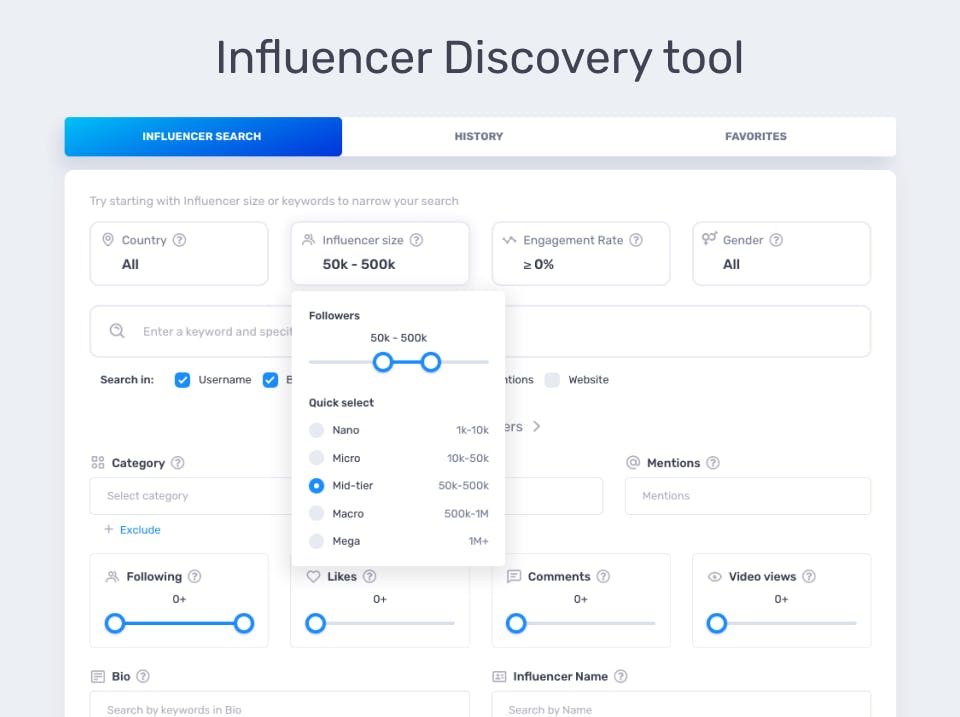Click the Gender symbols icon

coord(710,238)
